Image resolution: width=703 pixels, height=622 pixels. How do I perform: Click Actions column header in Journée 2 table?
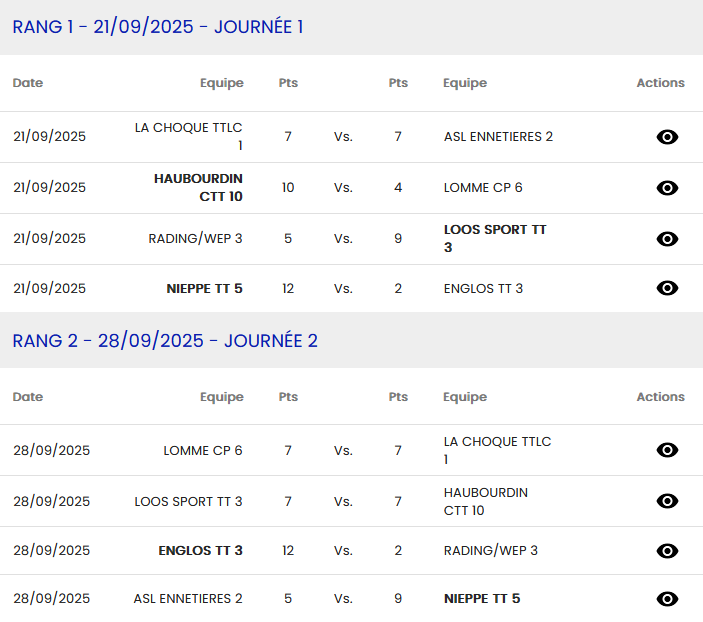pyautogui.click(x=660, y=397)
